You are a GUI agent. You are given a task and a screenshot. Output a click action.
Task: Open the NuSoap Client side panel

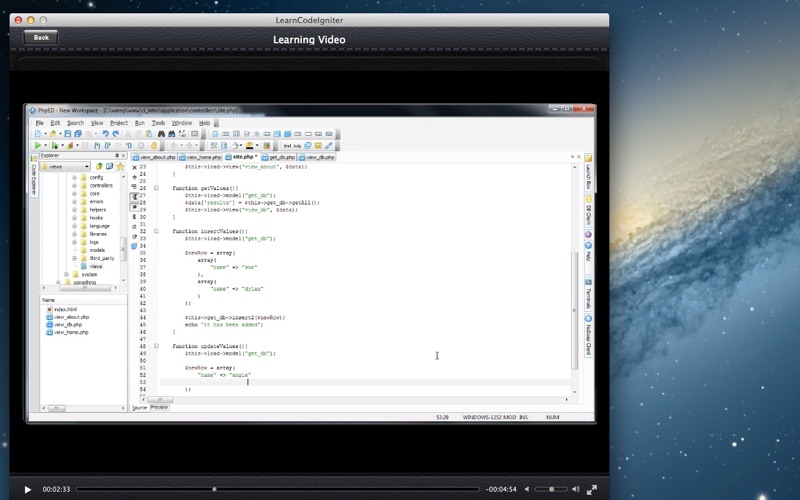coord(588,336)
